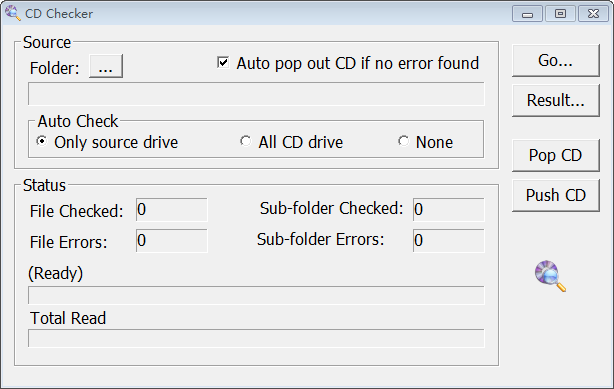Minimize the CD Checker window

coord(527,14)
